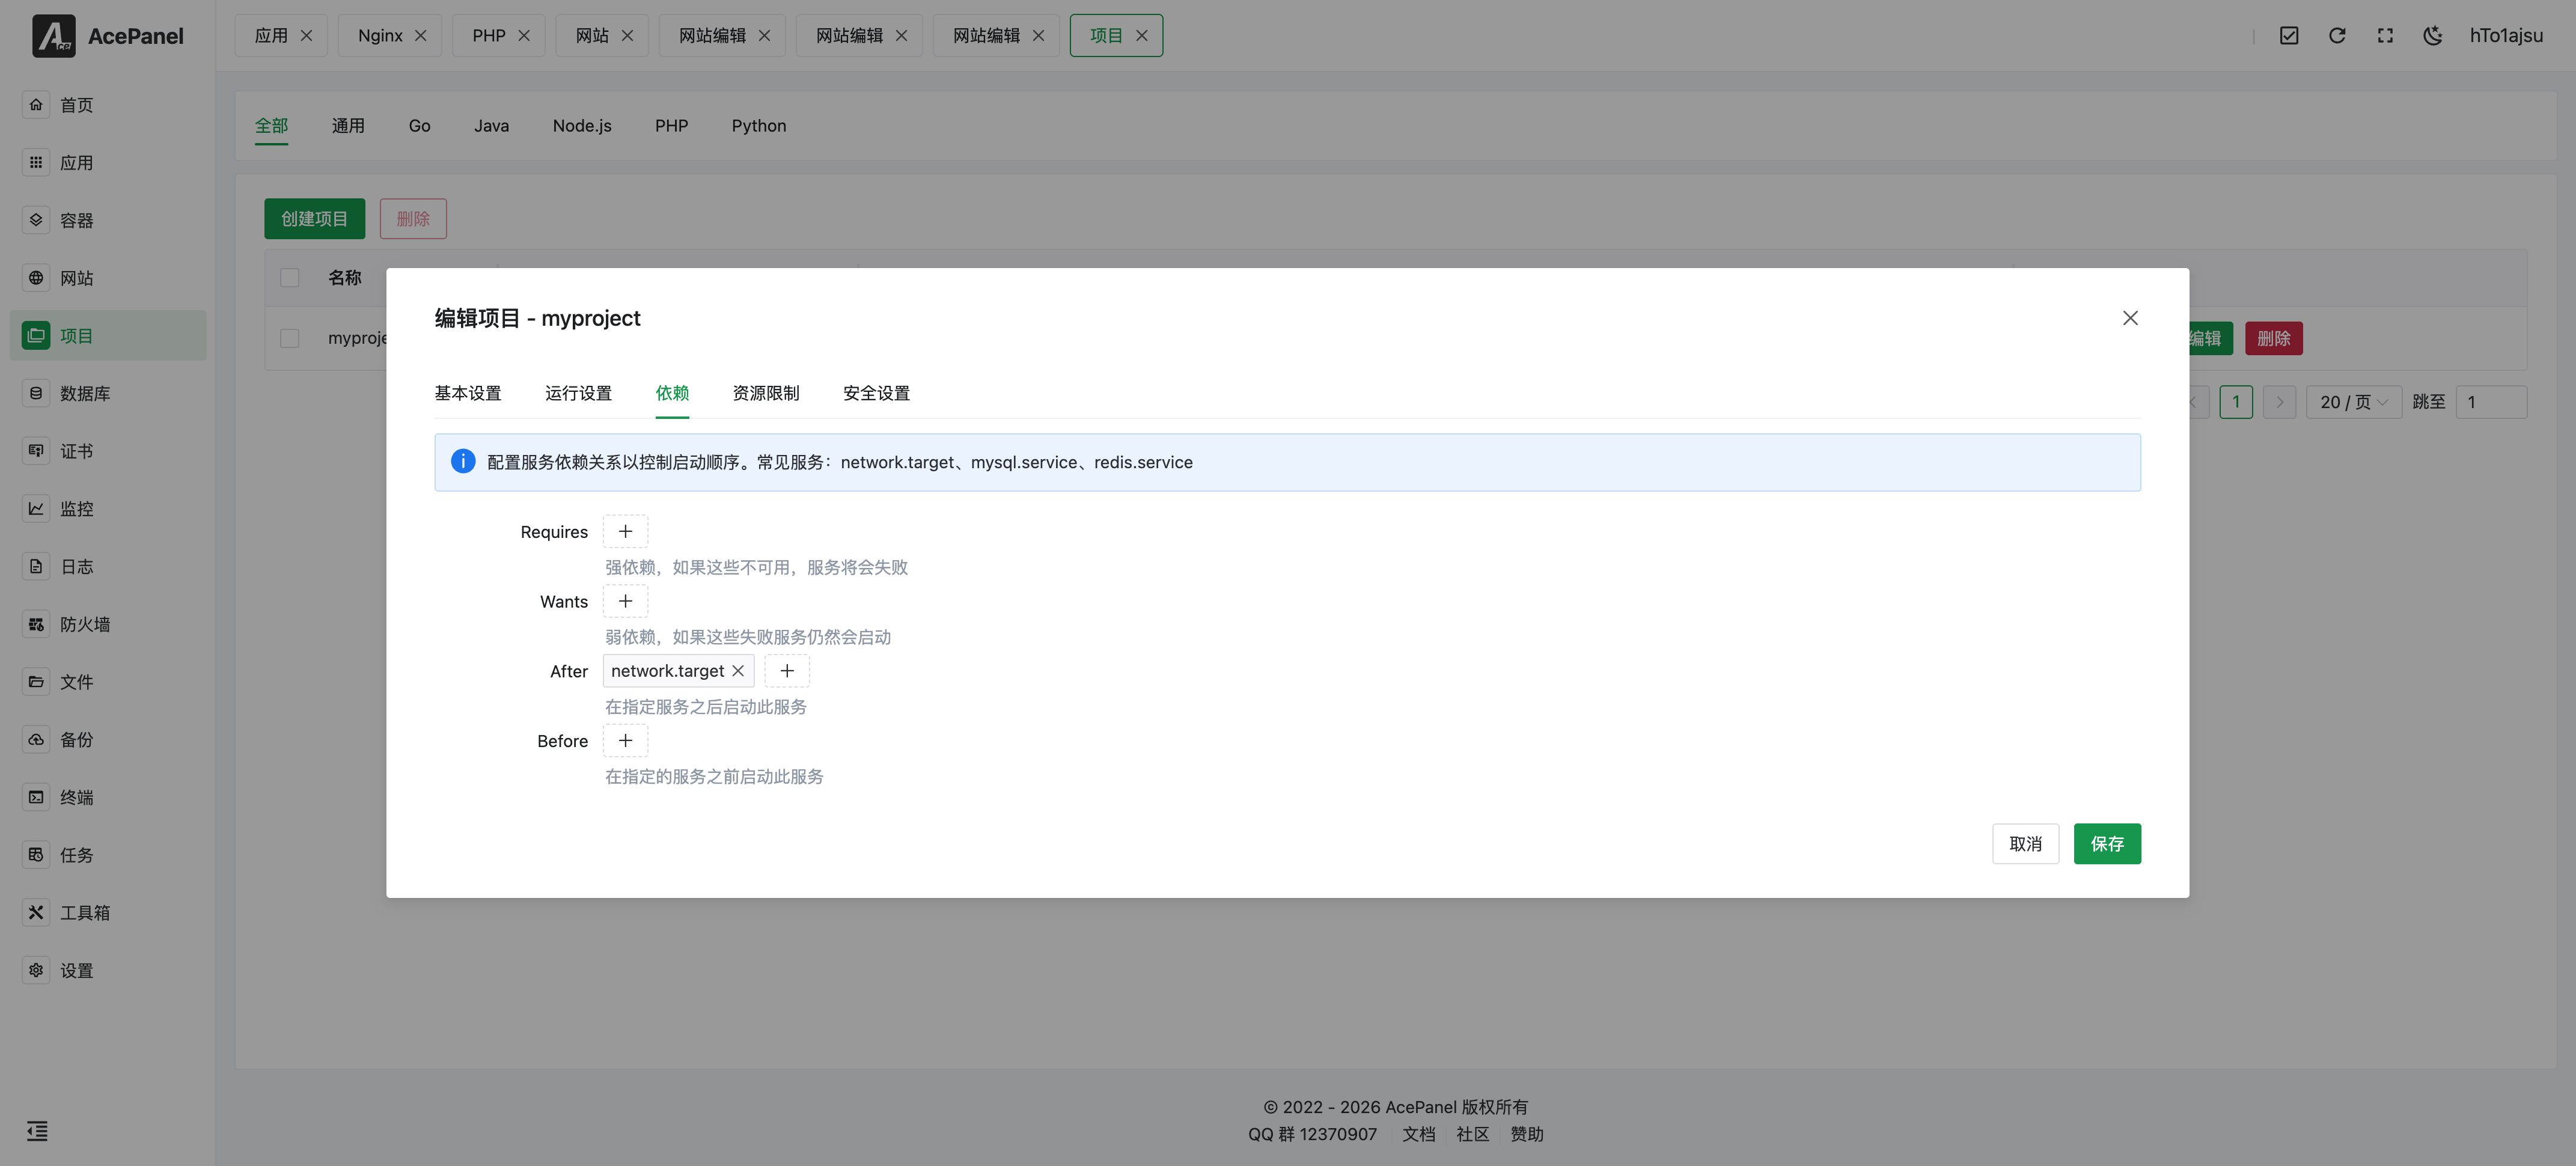Close the edit project dialog
Viewport: 2576px width, 1166px height.
click(2130, 318)
